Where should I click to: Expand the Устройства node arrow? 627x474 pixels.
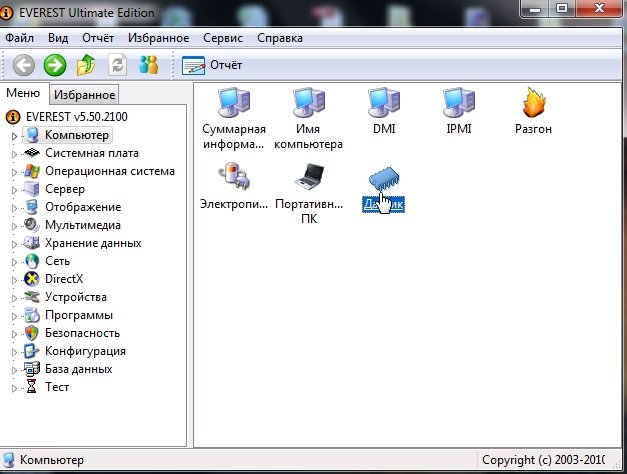coord(14,298)
